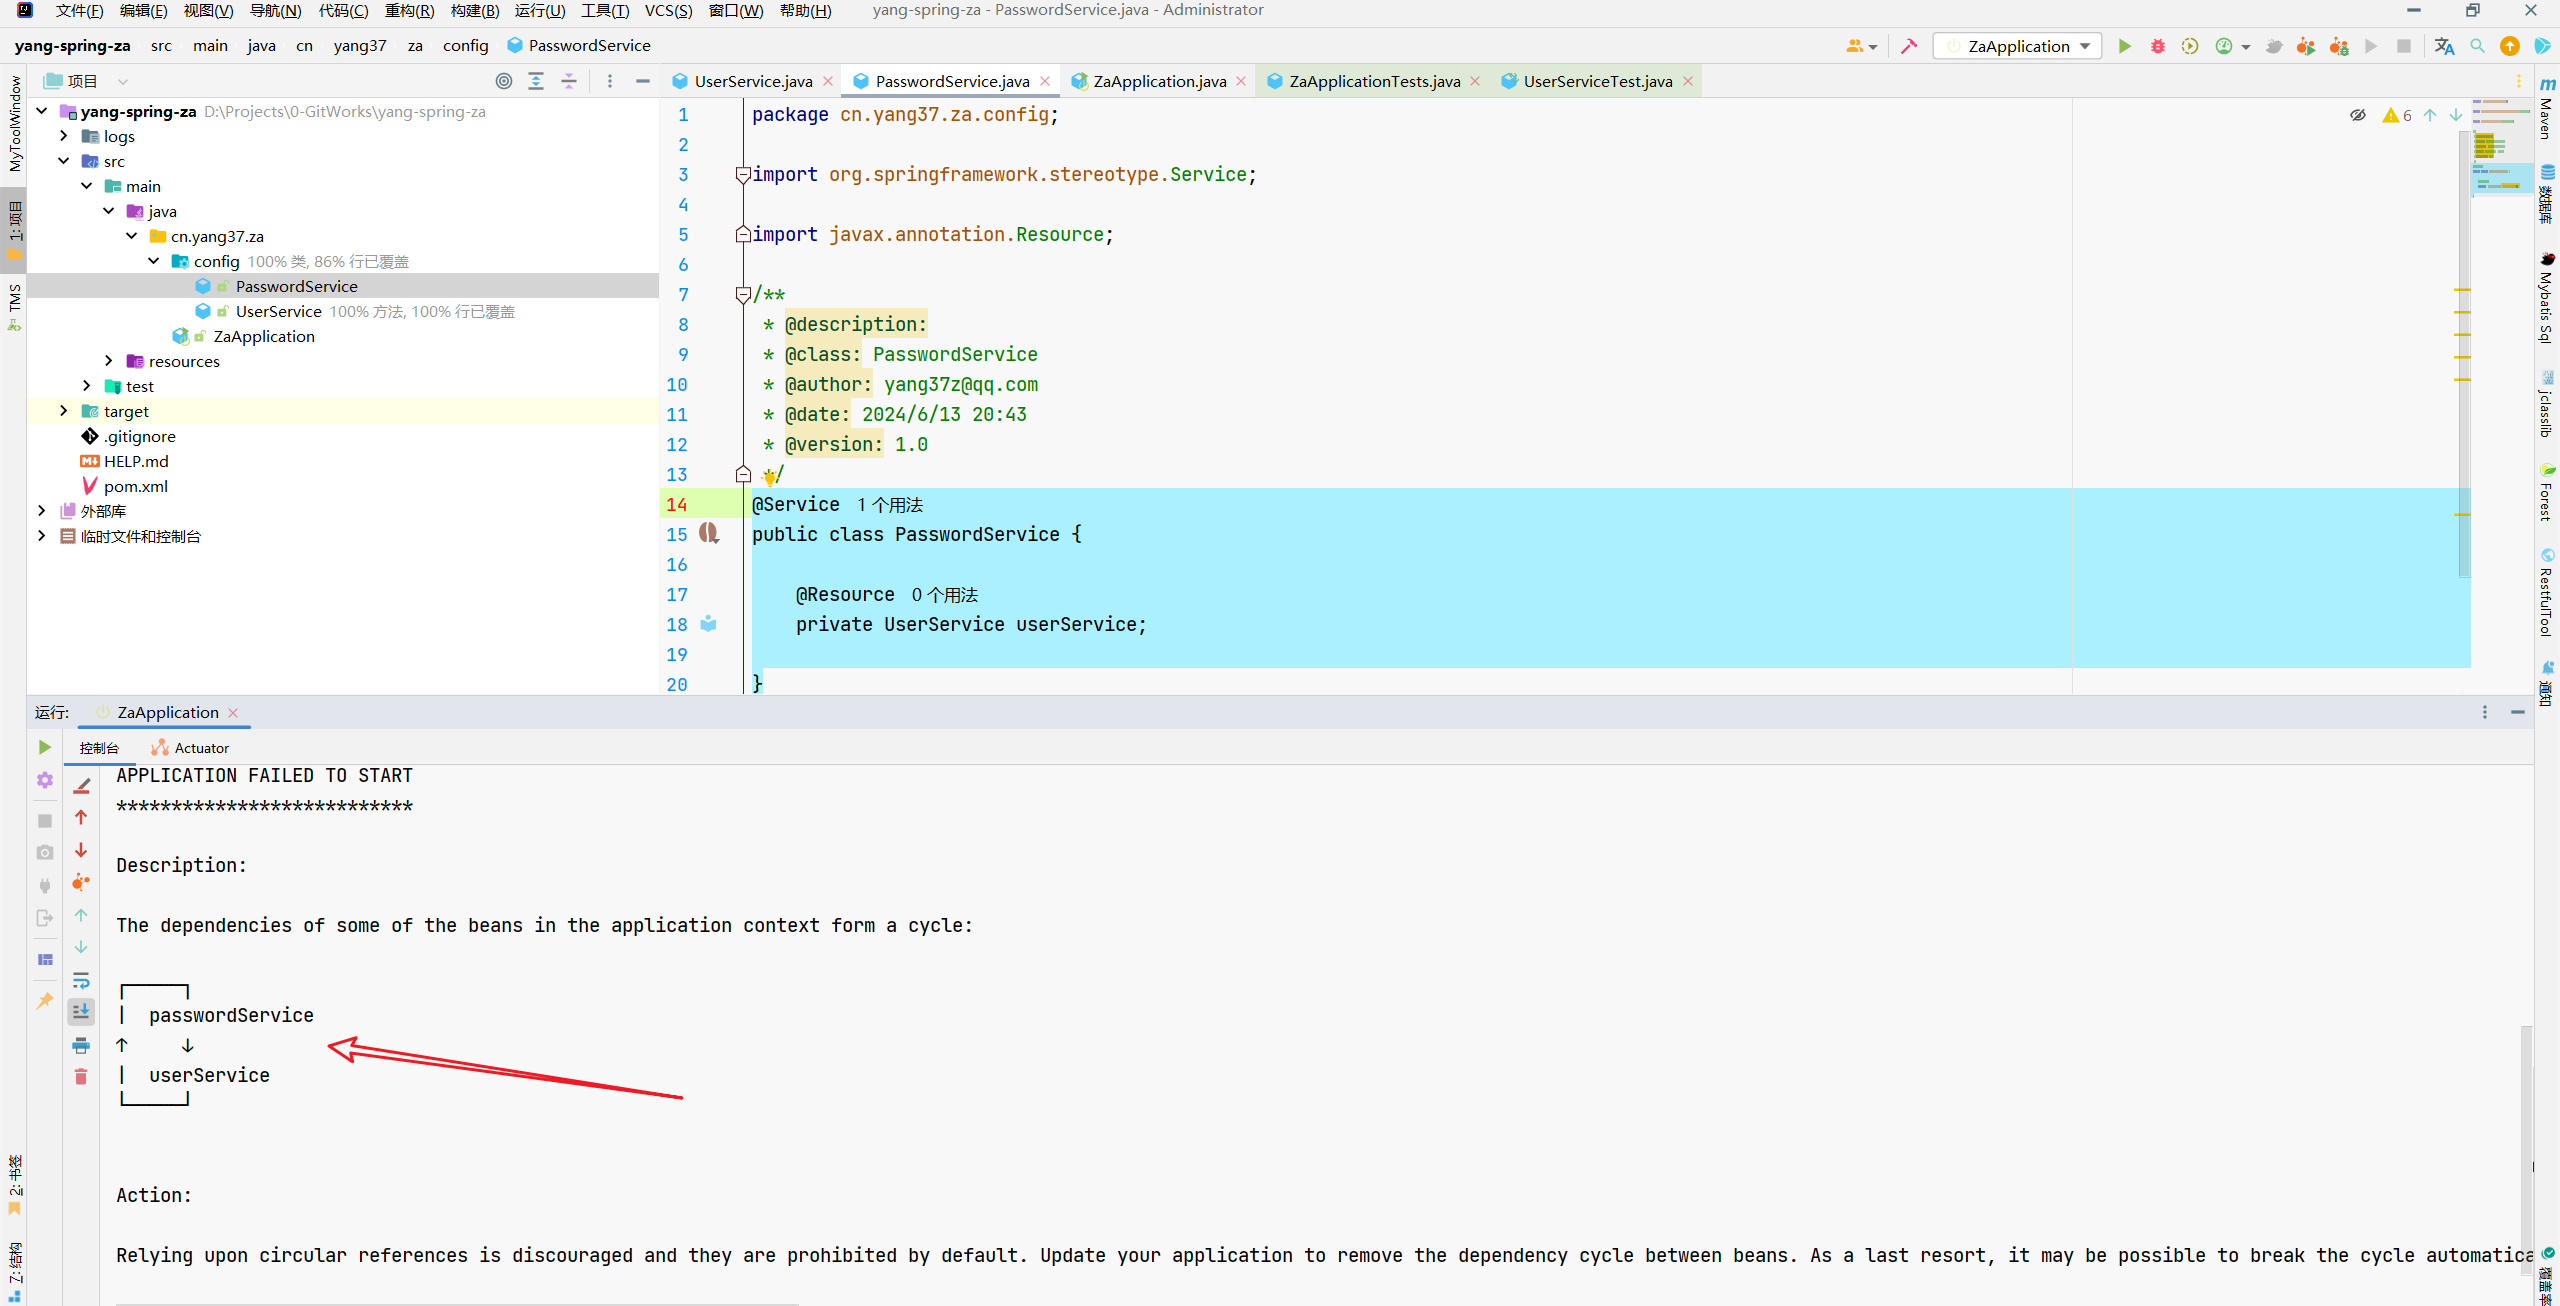Fold the Javadoc comment at line 7
Viewport: 2560px width, 1306px height.
743,294
